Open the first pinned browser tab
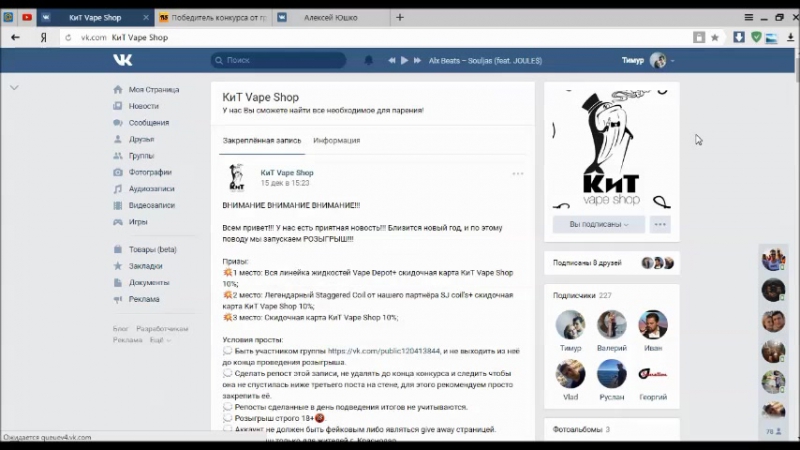Viewport: 800px width, 450px height. pos(8,17)
